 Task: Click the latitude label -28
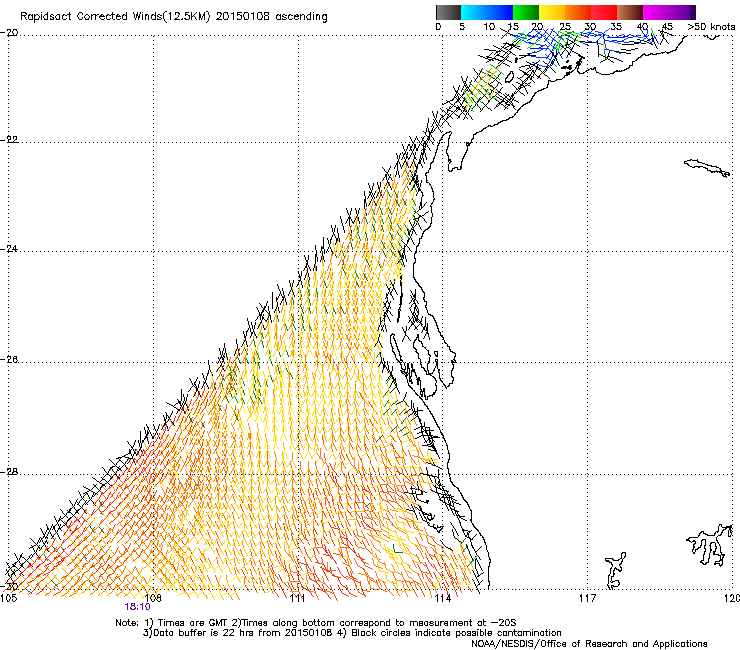point(9,472)
